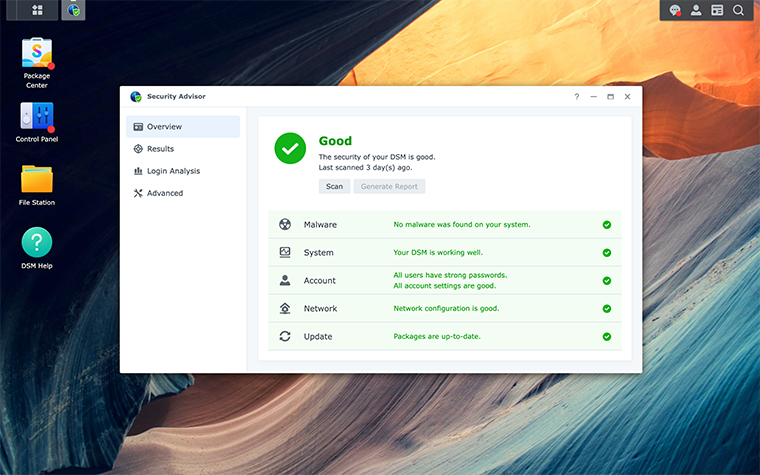
Task: Switch to the Overview tab
Action: 183,127
